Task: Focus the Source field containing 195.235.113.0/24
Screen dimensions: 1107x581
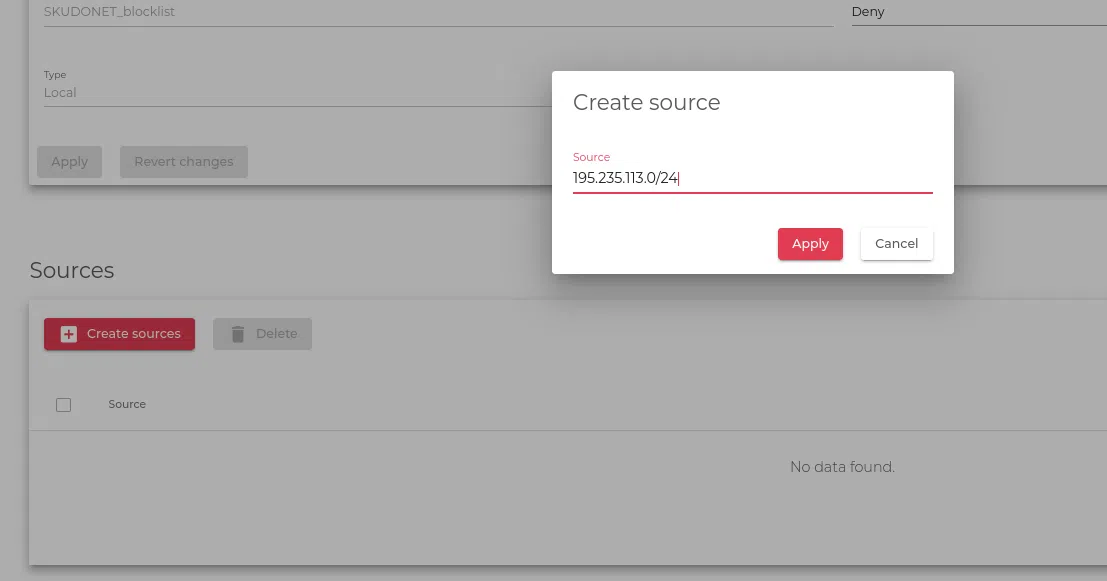Action: [751, 178]
